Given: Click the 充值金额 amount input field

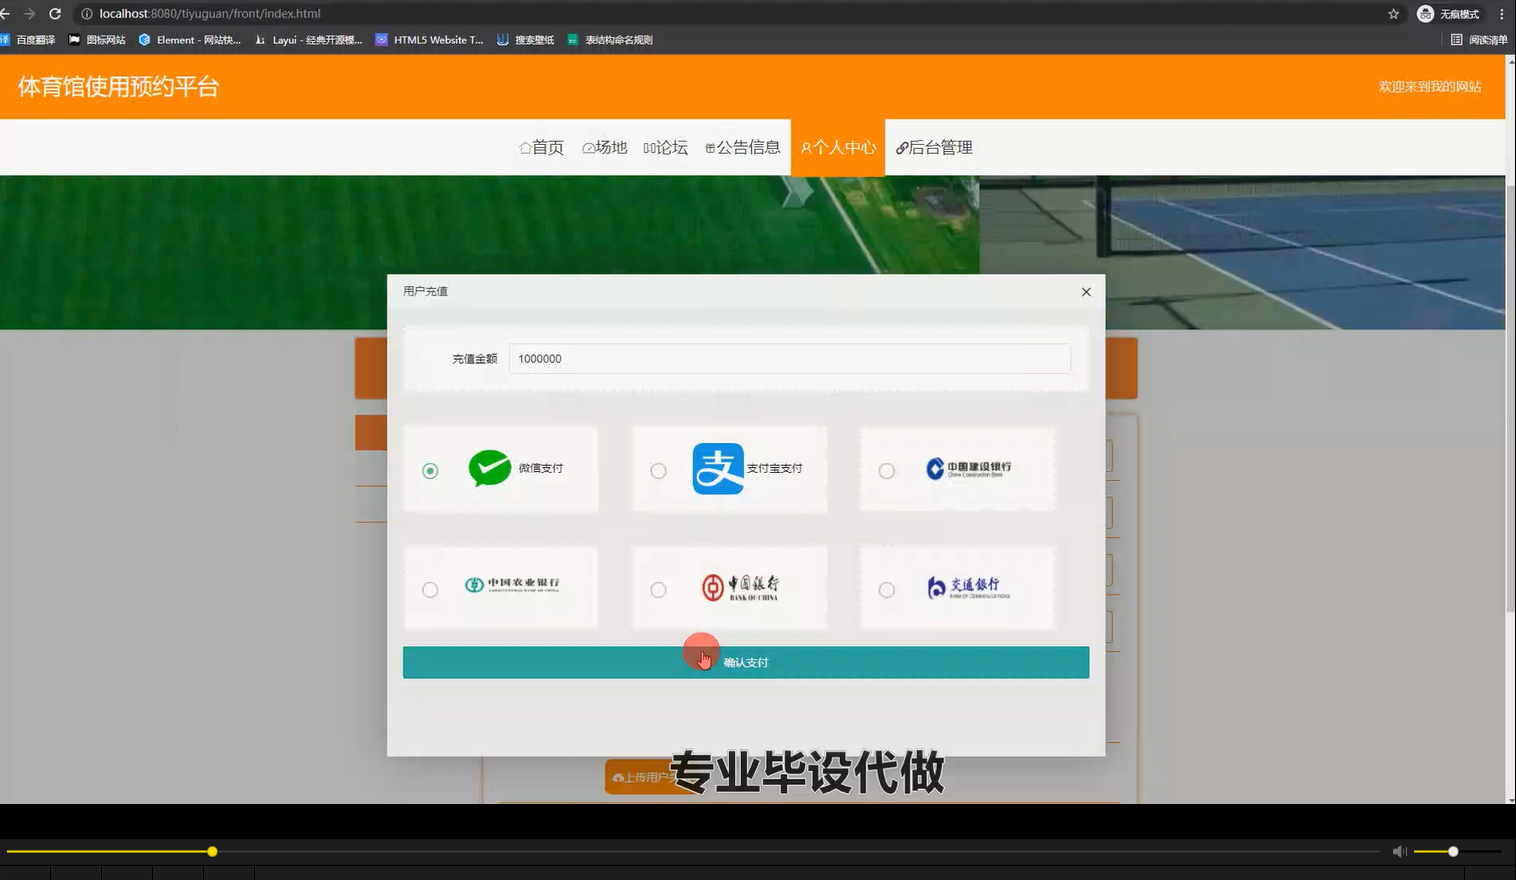Looking at the screenshot, I should tap(789, 358).
